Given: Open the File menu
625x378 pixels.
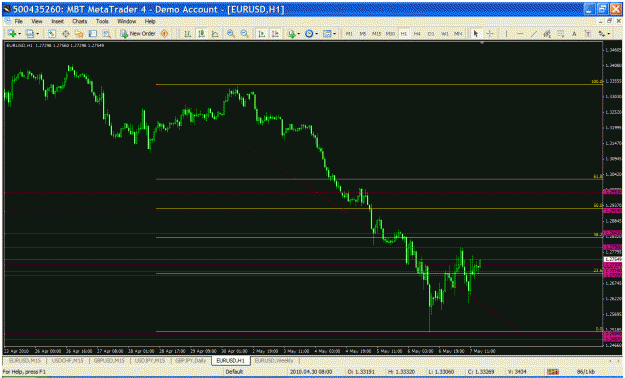Looking at the screenshot, I should click(x=19, y=21).
